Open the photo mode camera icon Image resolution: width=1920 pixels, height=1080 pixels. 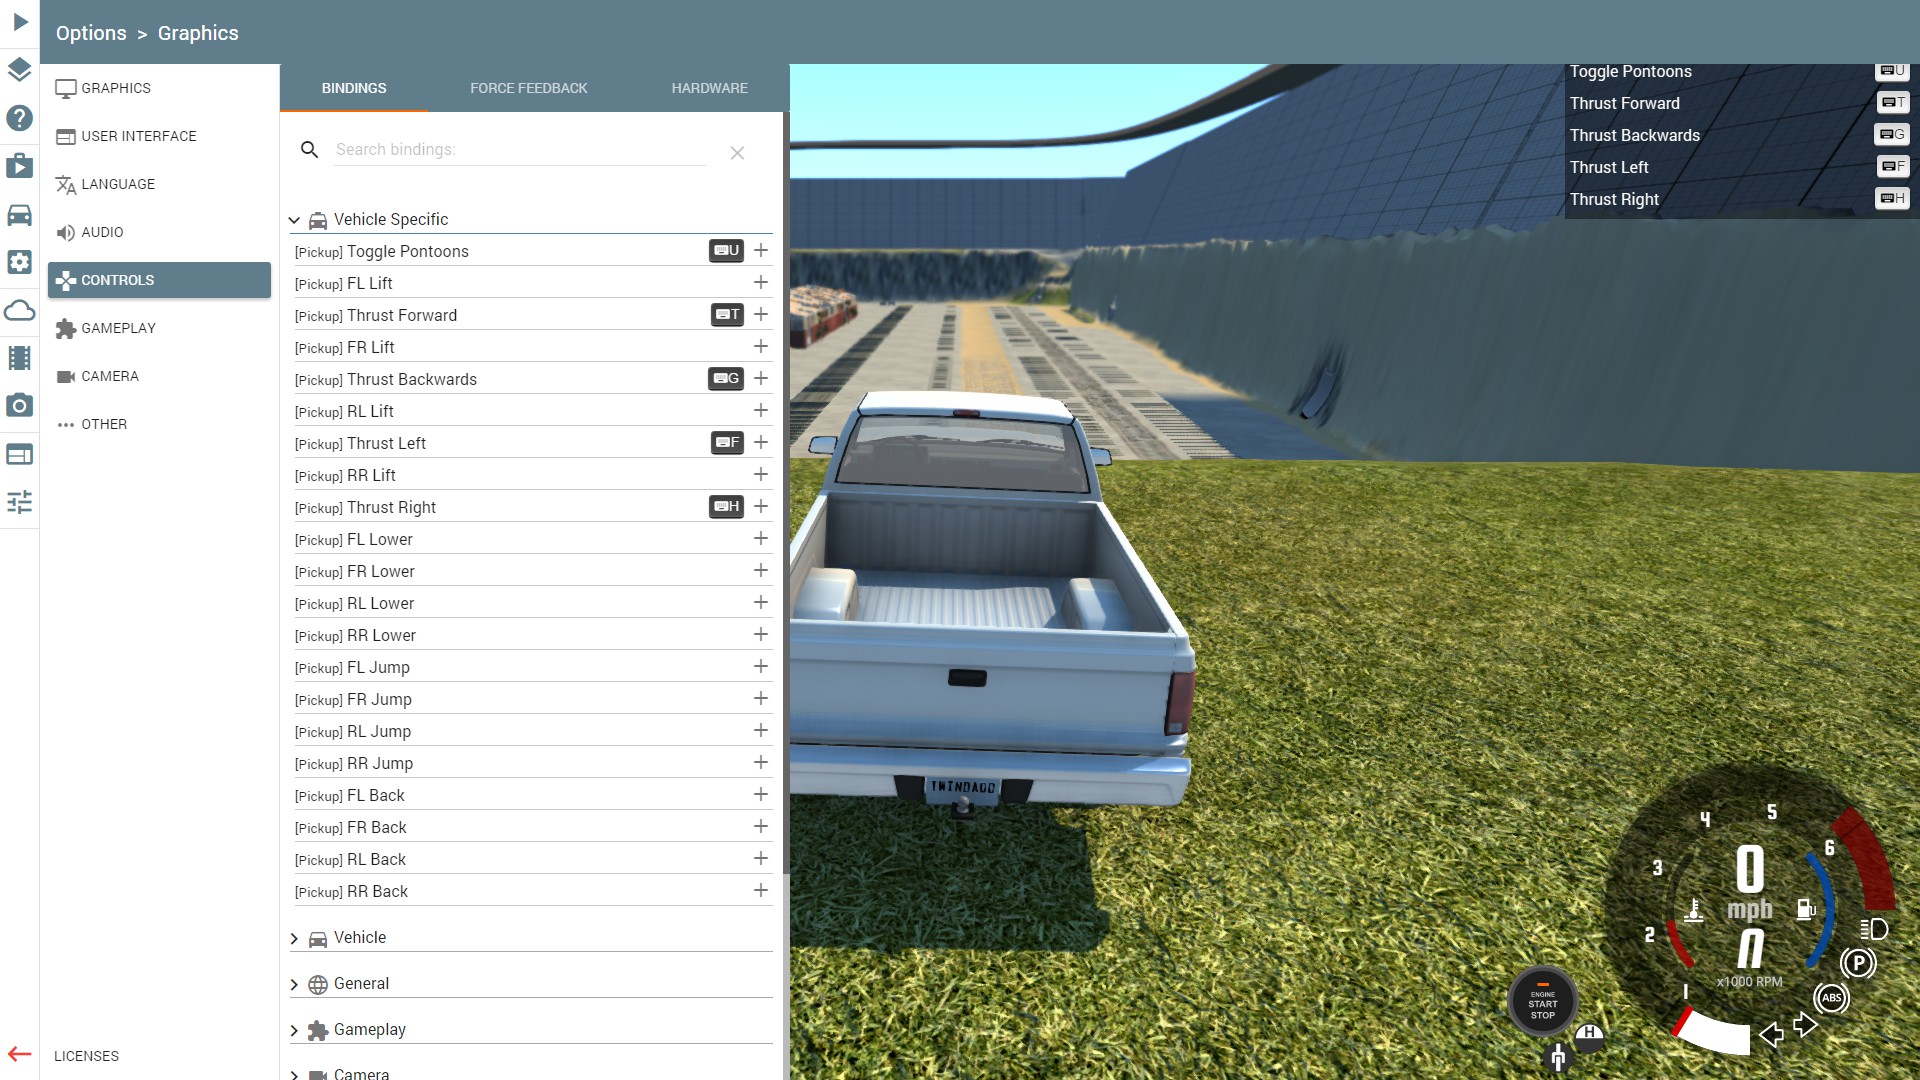pos(20,406)
